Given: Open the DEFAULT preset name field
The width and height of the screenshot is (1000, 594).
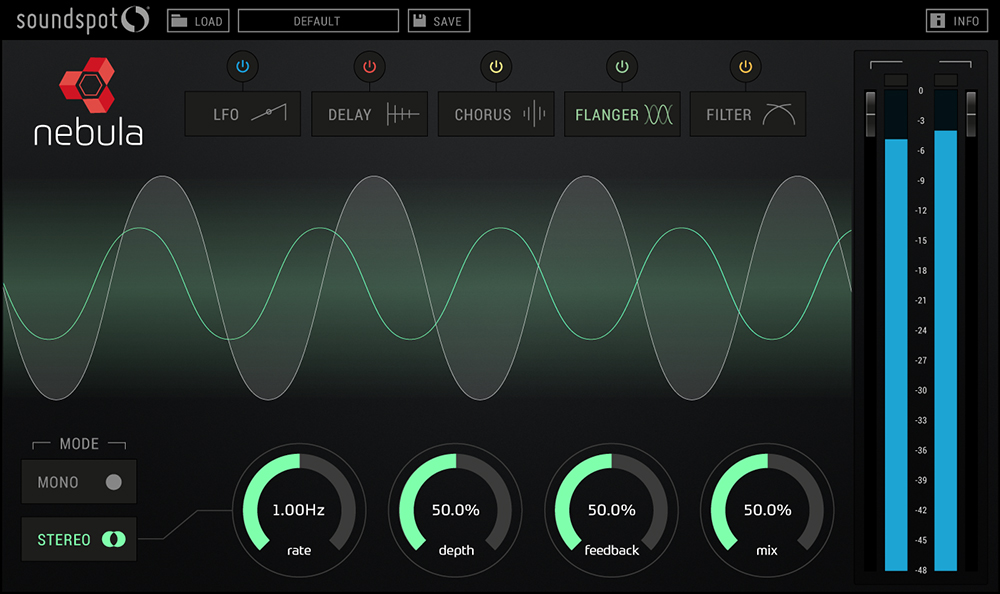Looking at the screenshot, I should (318, 21).
